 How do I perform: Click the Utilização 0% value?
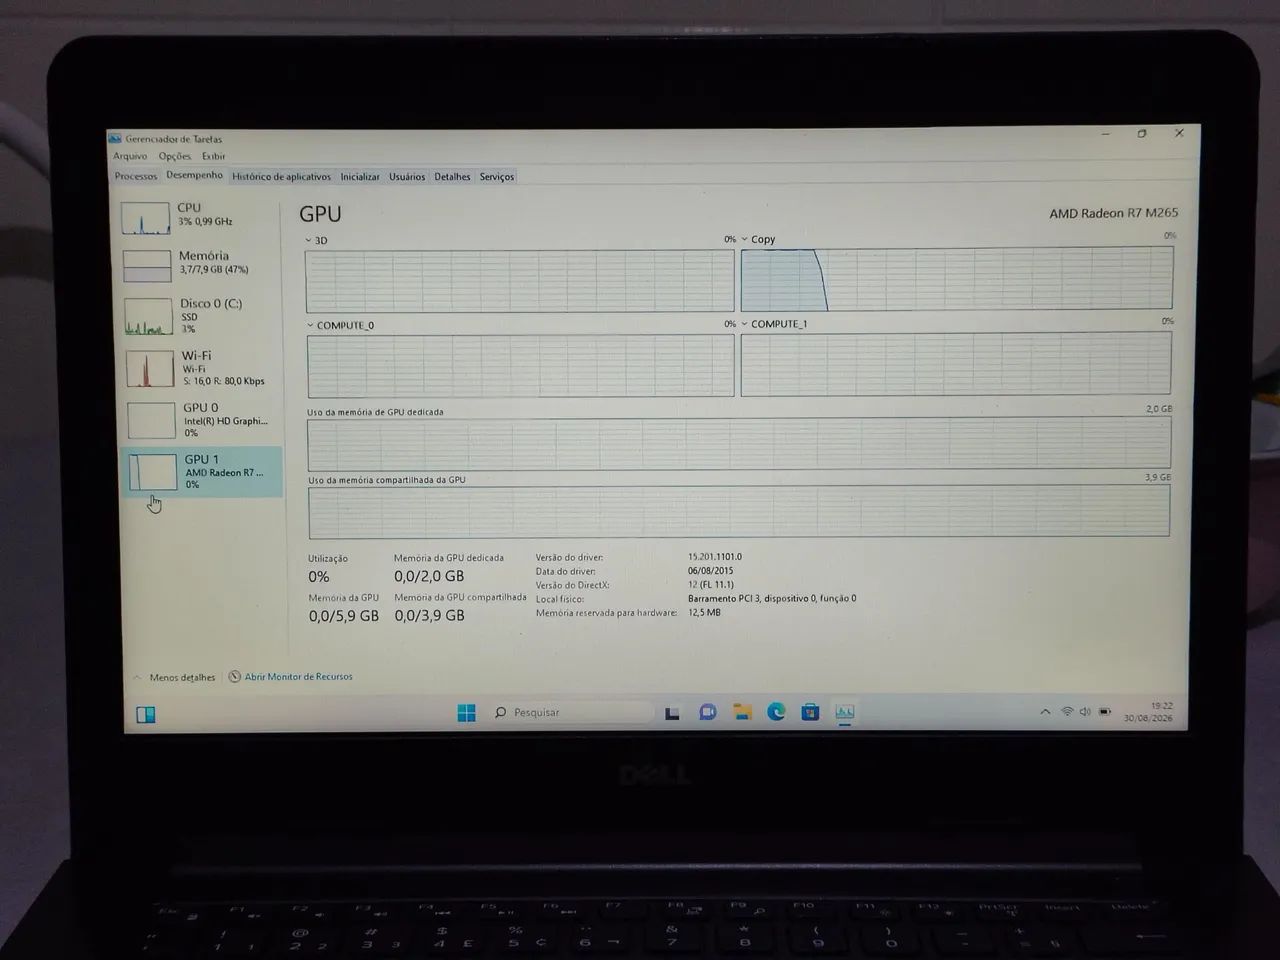coord(319,577)
